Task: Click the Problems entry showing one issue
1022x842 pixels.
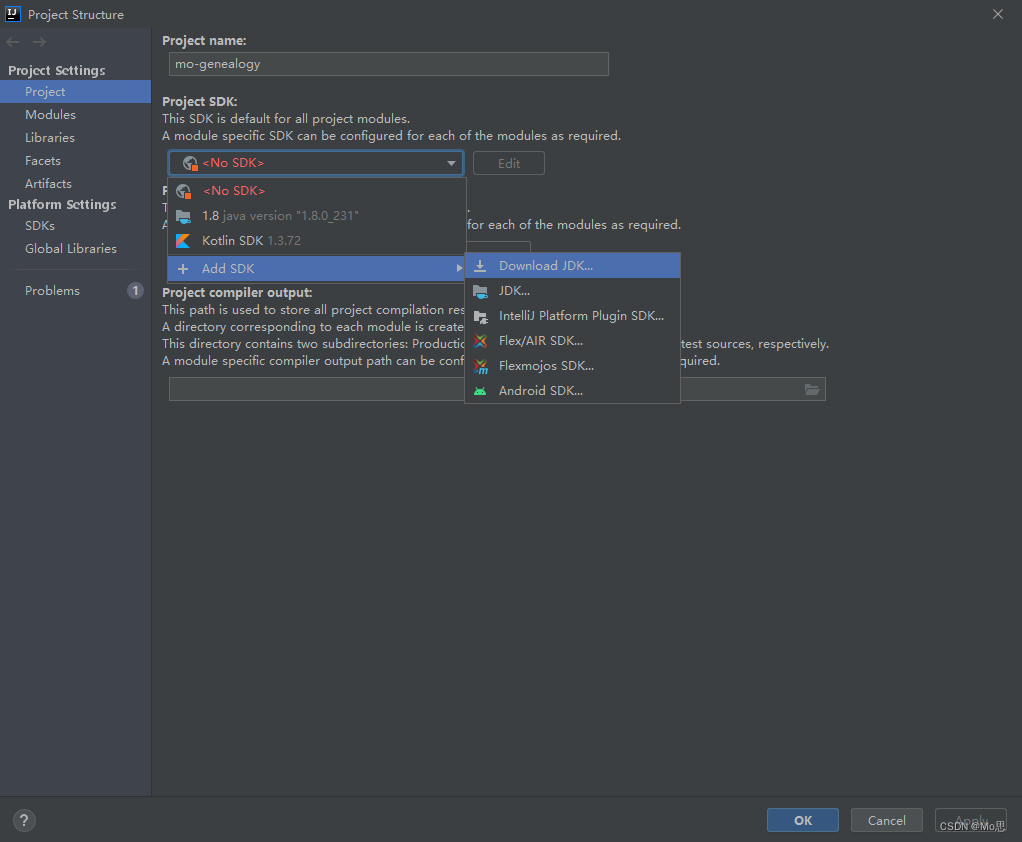Action: (52, 290)
